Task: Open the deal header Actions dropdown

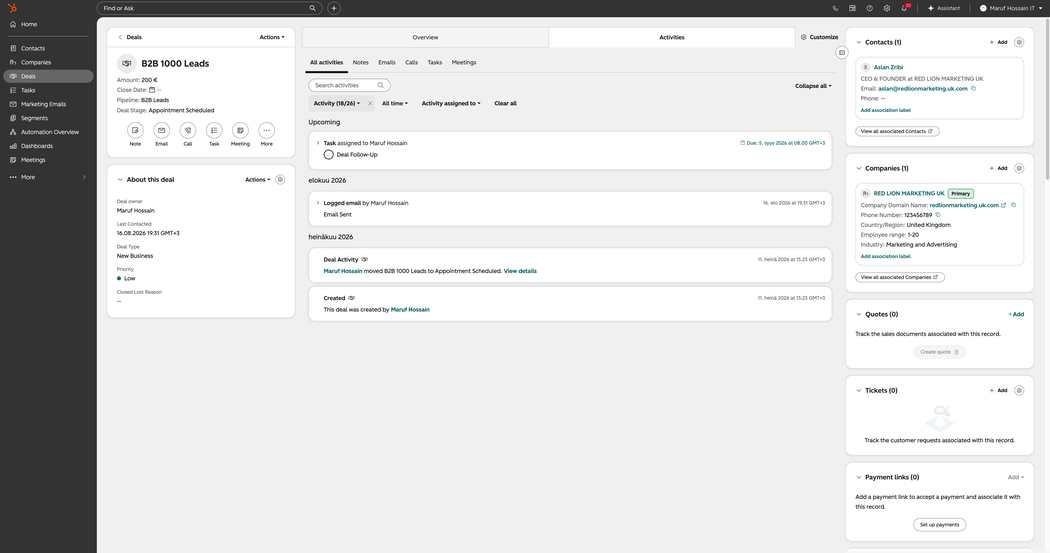Action: tap(272, 37)
